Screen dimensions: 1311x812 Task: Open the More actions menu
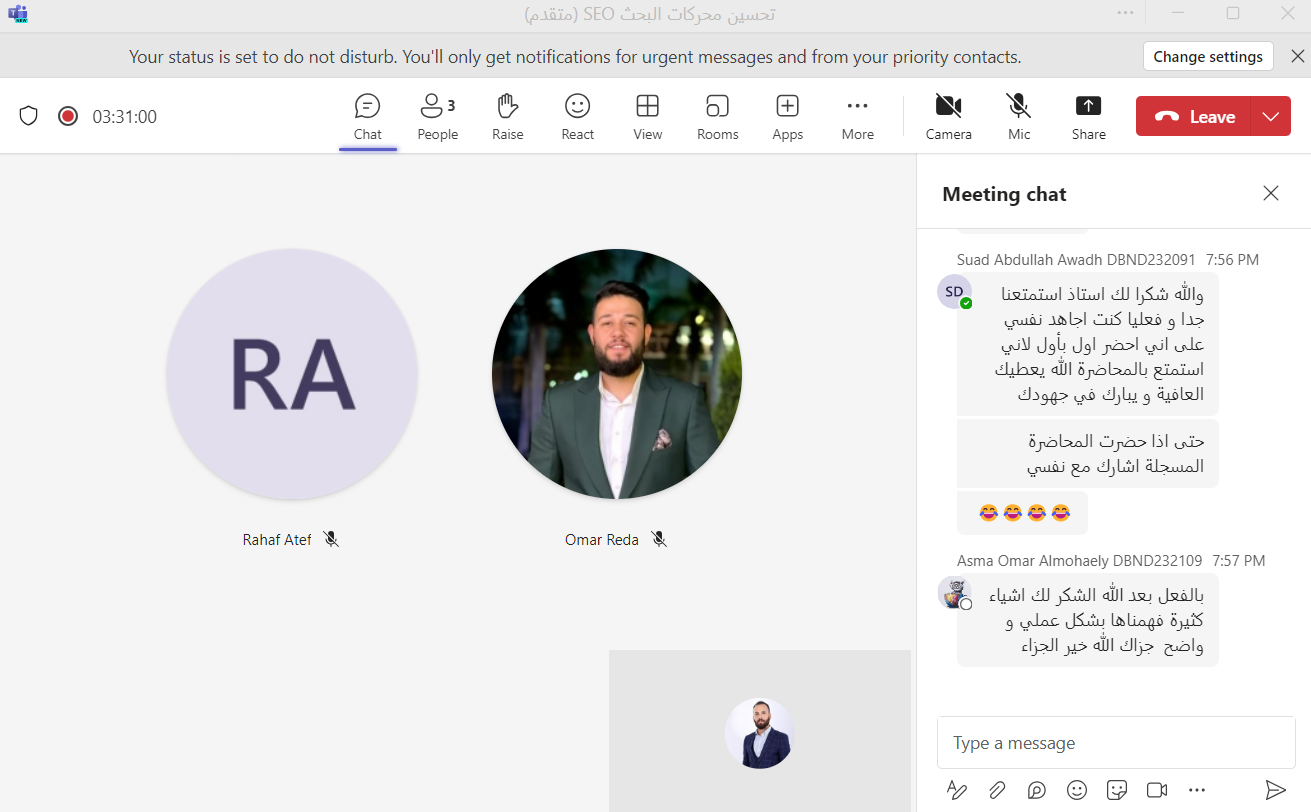click(x=857, y=117)
